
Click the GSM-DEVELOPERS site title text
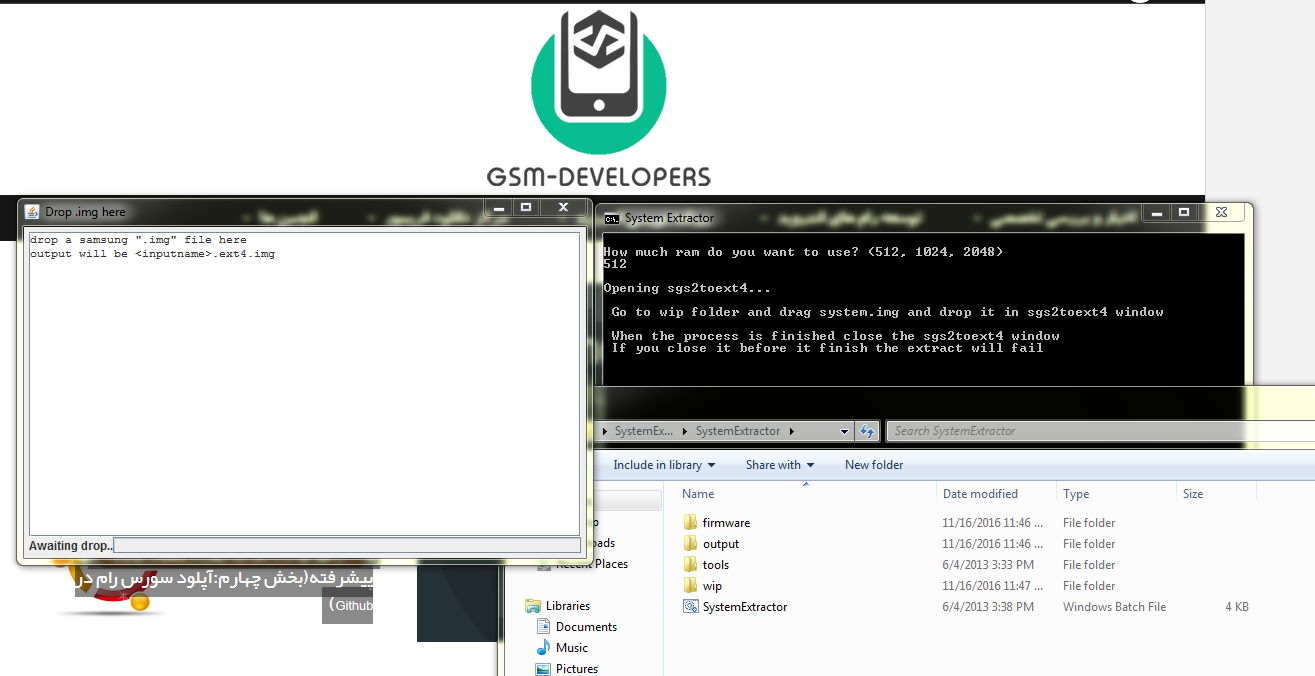(599, 177)
